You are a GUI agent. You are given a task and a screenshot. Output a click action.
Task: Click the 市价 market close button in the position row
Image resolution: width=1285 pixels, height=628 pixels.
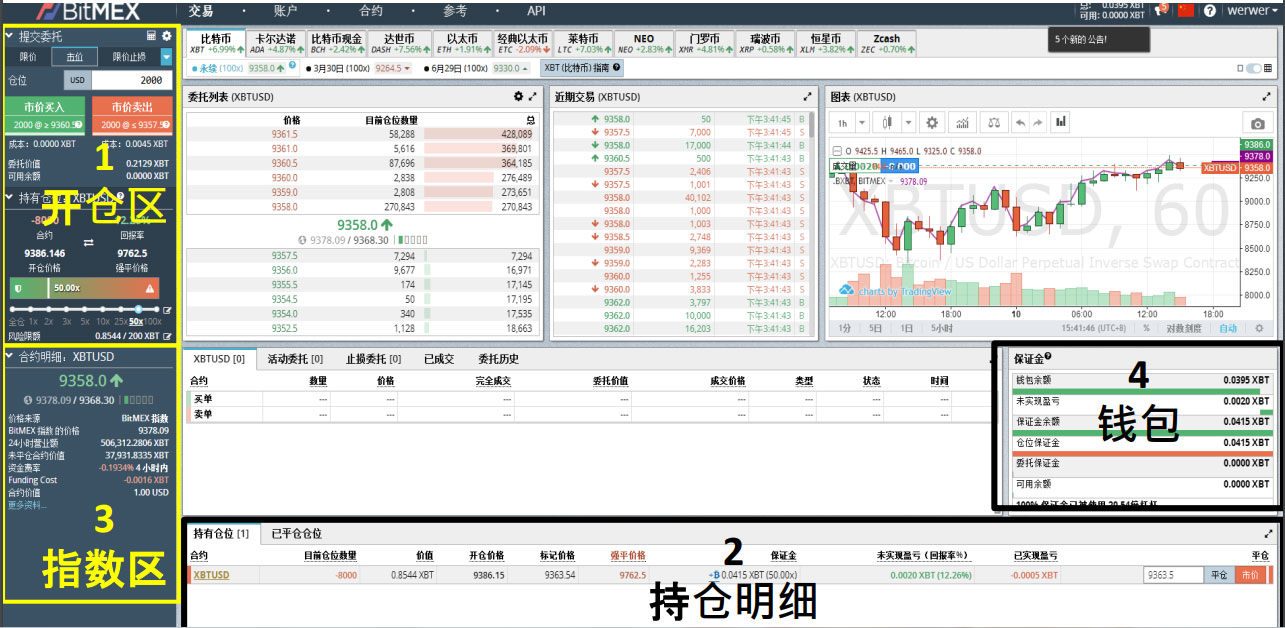(x=1249, y=575)
